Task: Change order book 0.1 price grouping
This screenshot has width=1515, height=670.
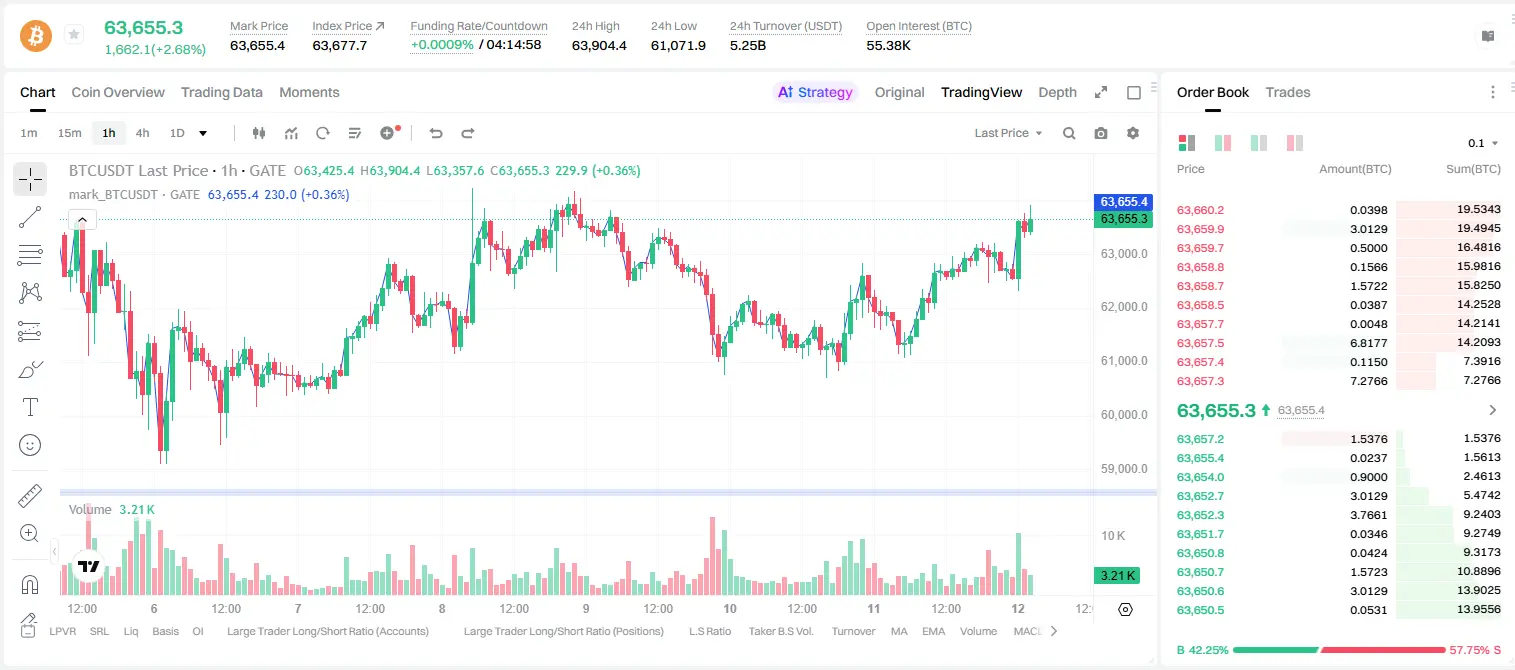Action: [1483, 143]
